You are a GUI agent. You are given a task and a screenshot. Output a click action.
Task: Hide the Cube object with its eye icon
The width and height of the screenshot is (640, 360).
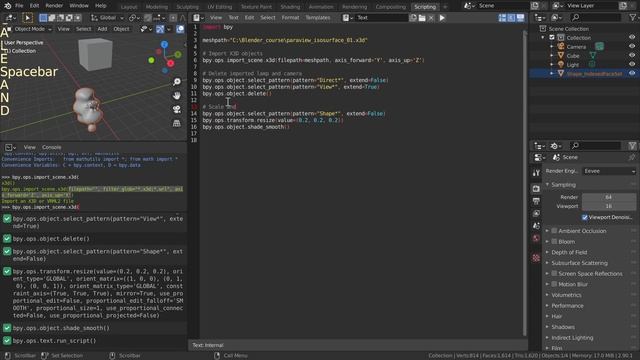tap(632, 56)
